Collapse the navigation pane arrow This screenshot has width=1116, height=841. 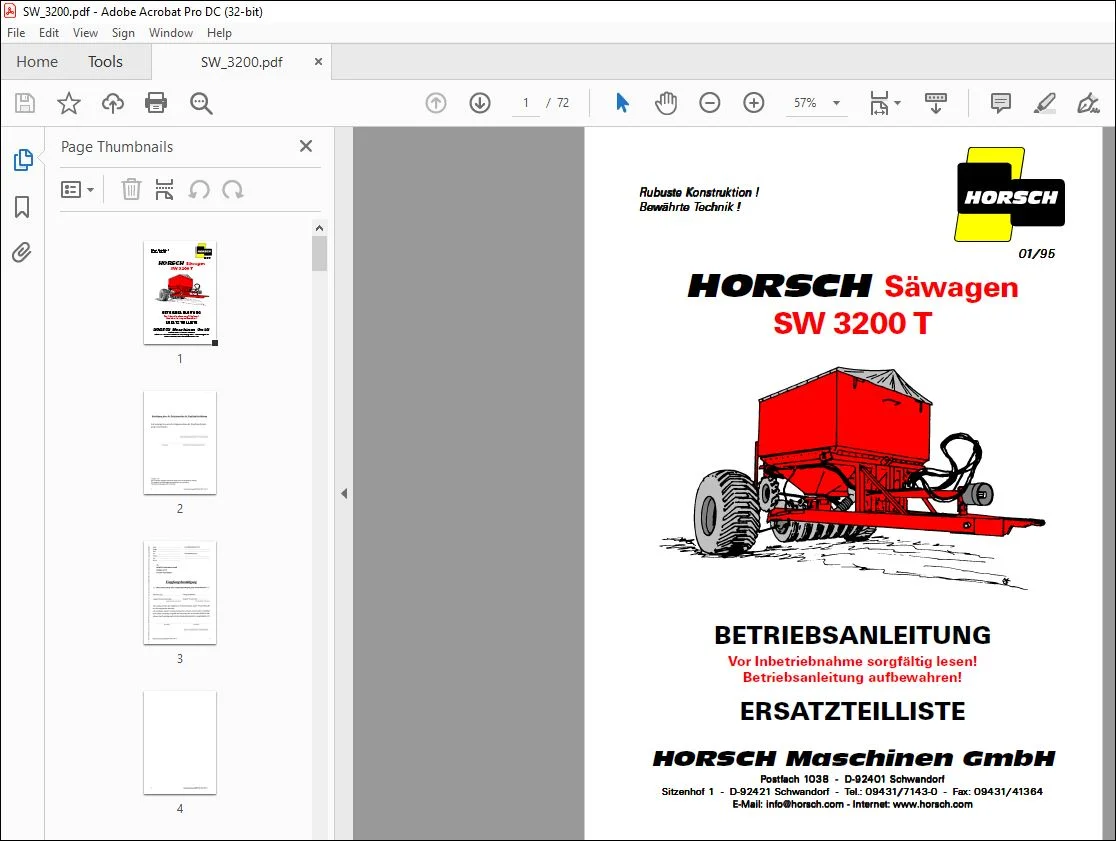pyautogui.click(x=344, y=493)
